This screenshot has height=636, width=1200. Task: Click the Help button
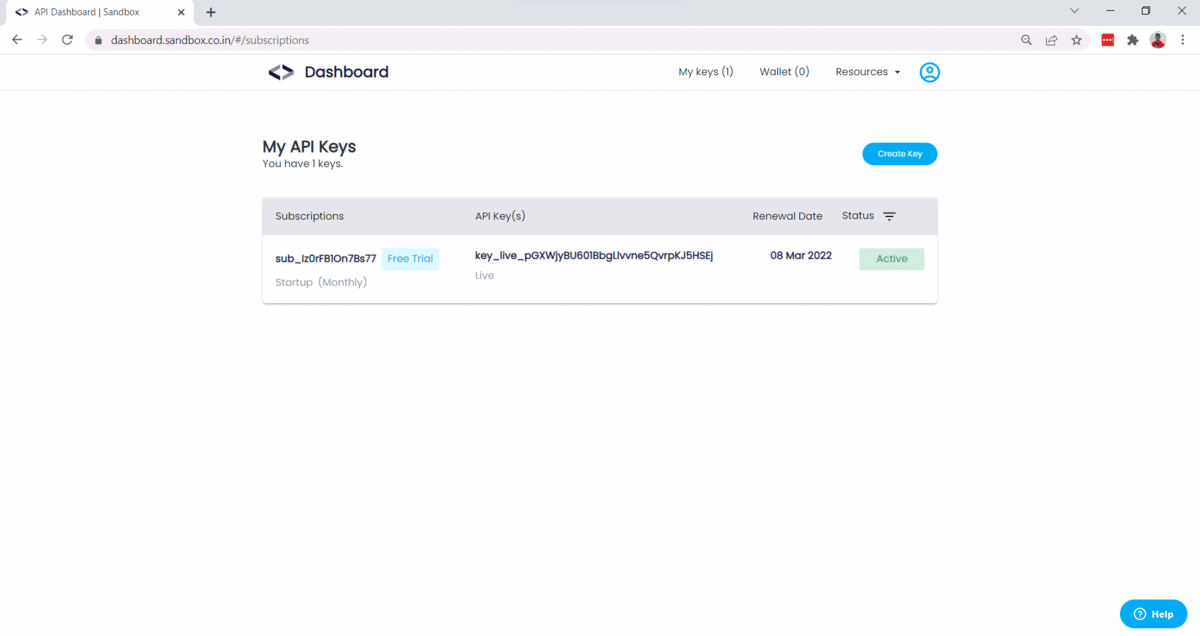click(1154, 614)
